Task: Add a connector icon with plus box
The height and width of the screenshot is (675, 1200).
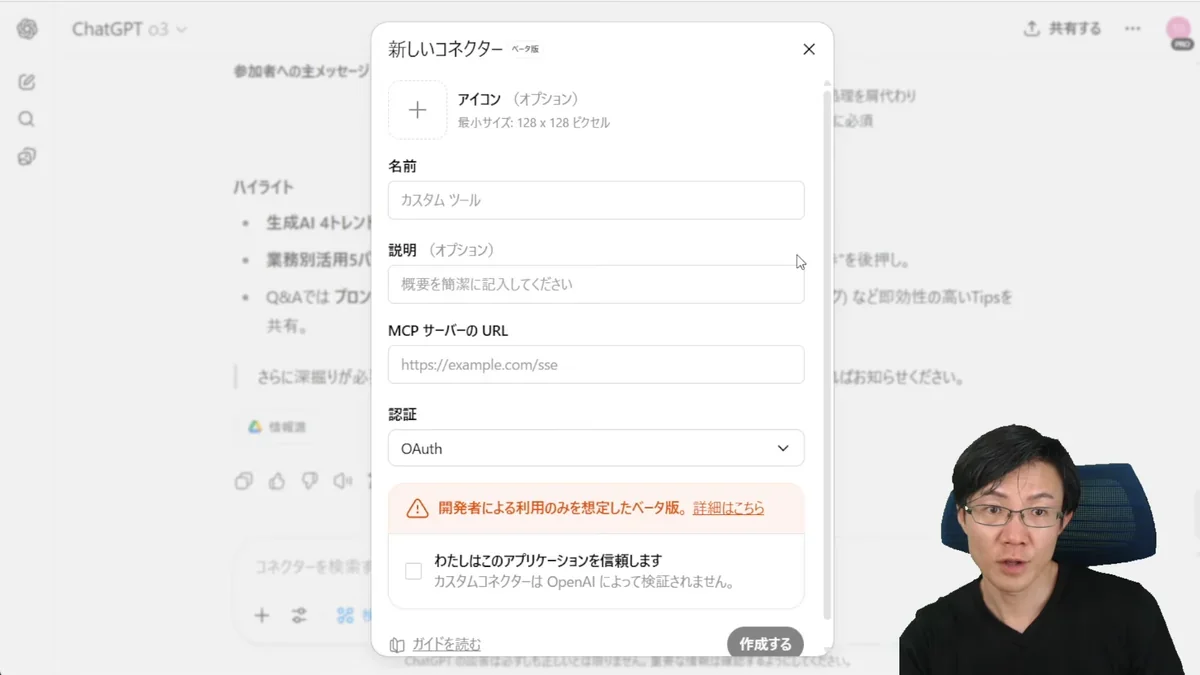Action: click(x=418, y=110)
